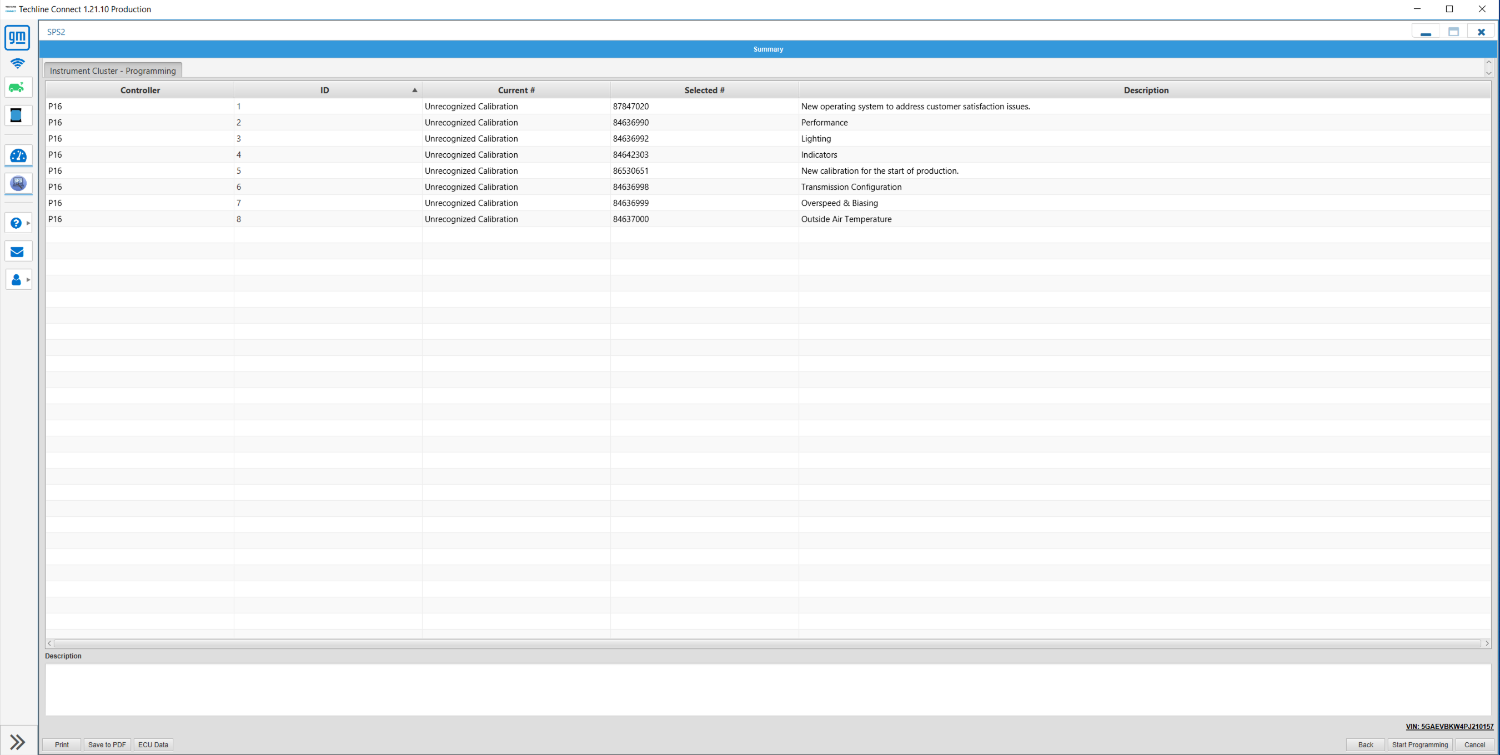Open the envelope feedback icon

pyautogui.click(x=17, y=251)
